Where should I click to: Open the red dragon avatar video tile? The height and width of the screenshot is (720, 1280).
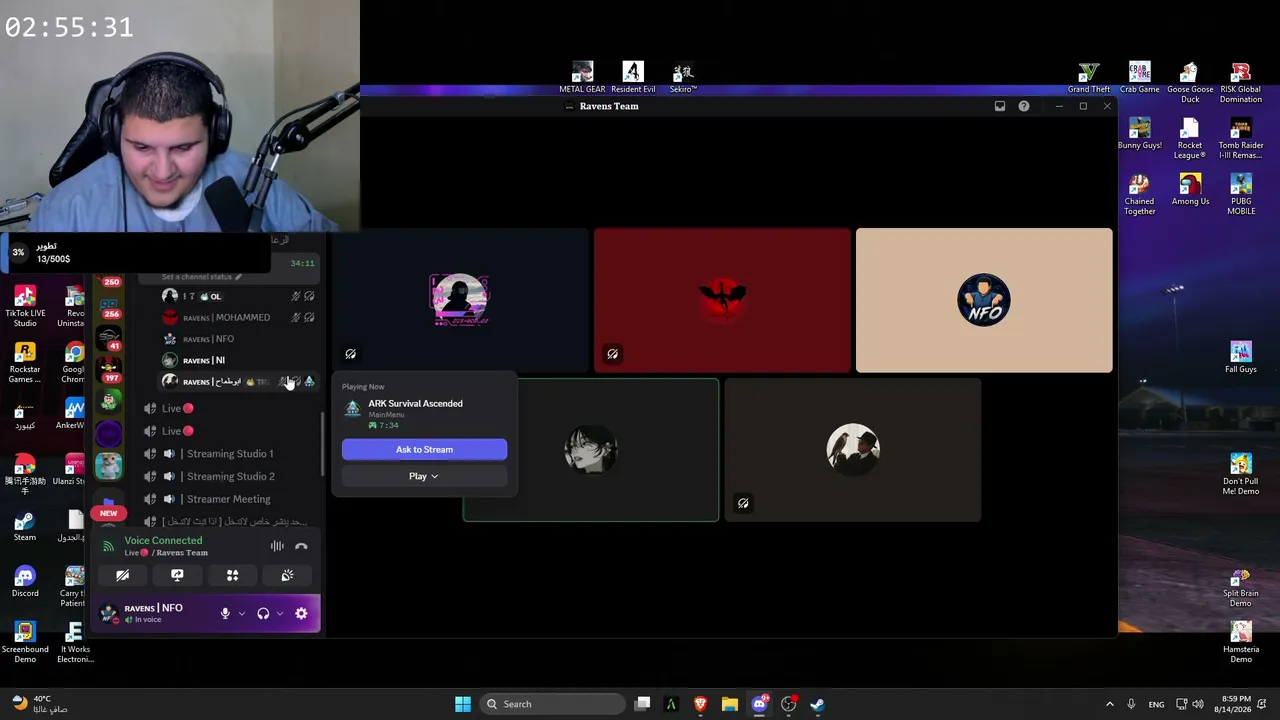point(722,300)
